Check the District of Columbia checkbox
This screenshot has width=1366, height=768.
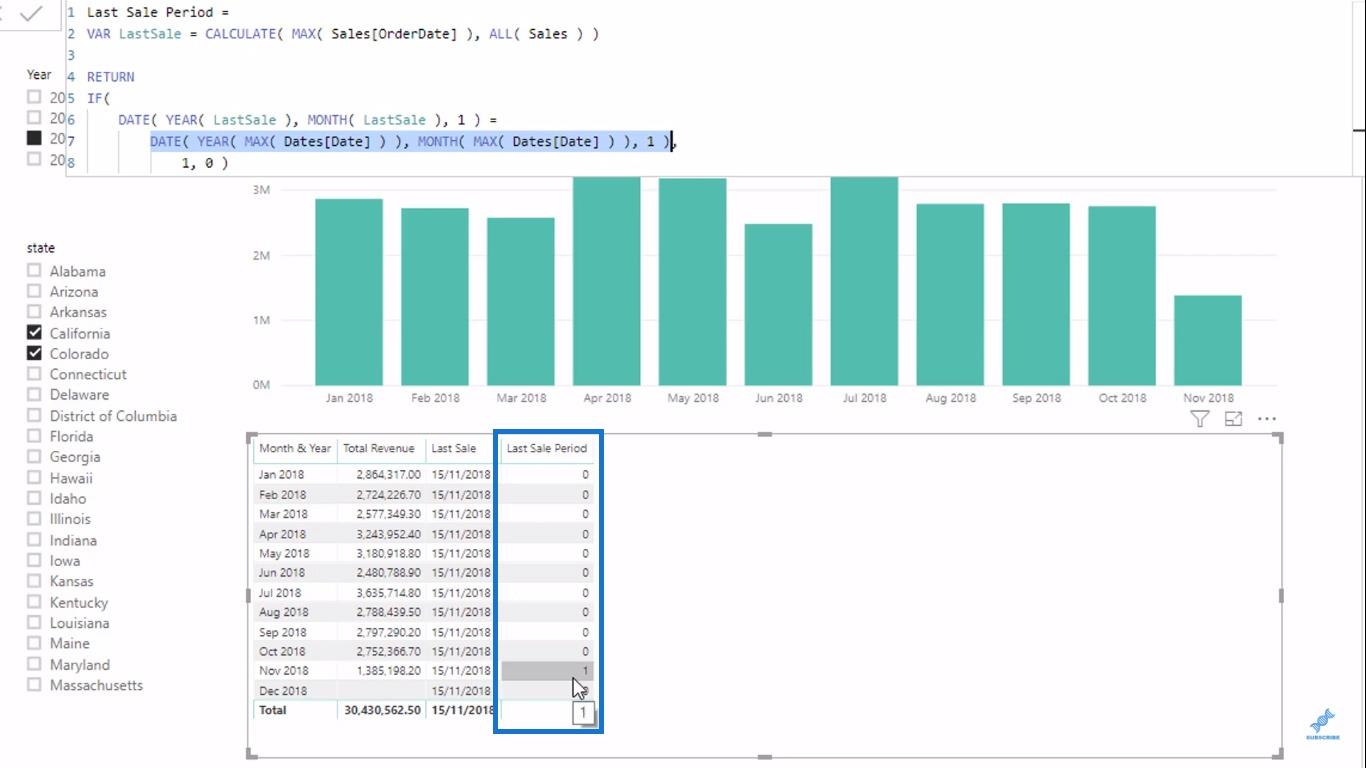point(35,415)
